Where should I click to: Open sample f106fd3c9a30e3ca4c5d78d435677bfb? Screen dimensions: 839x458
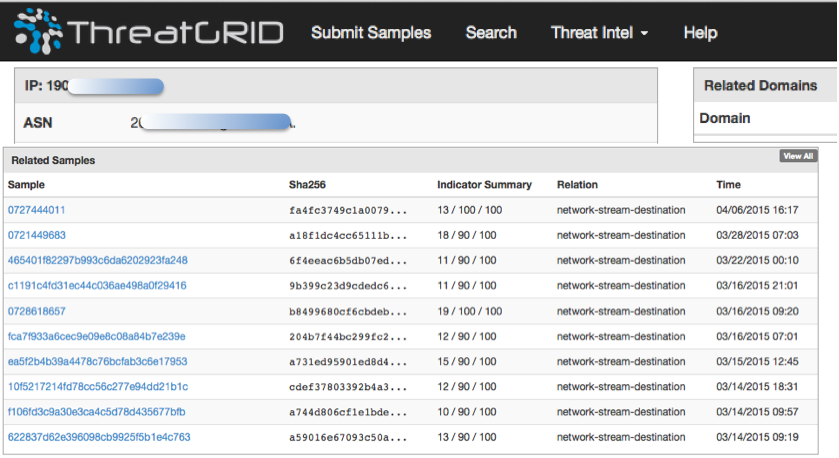click(x=97, y=412)
